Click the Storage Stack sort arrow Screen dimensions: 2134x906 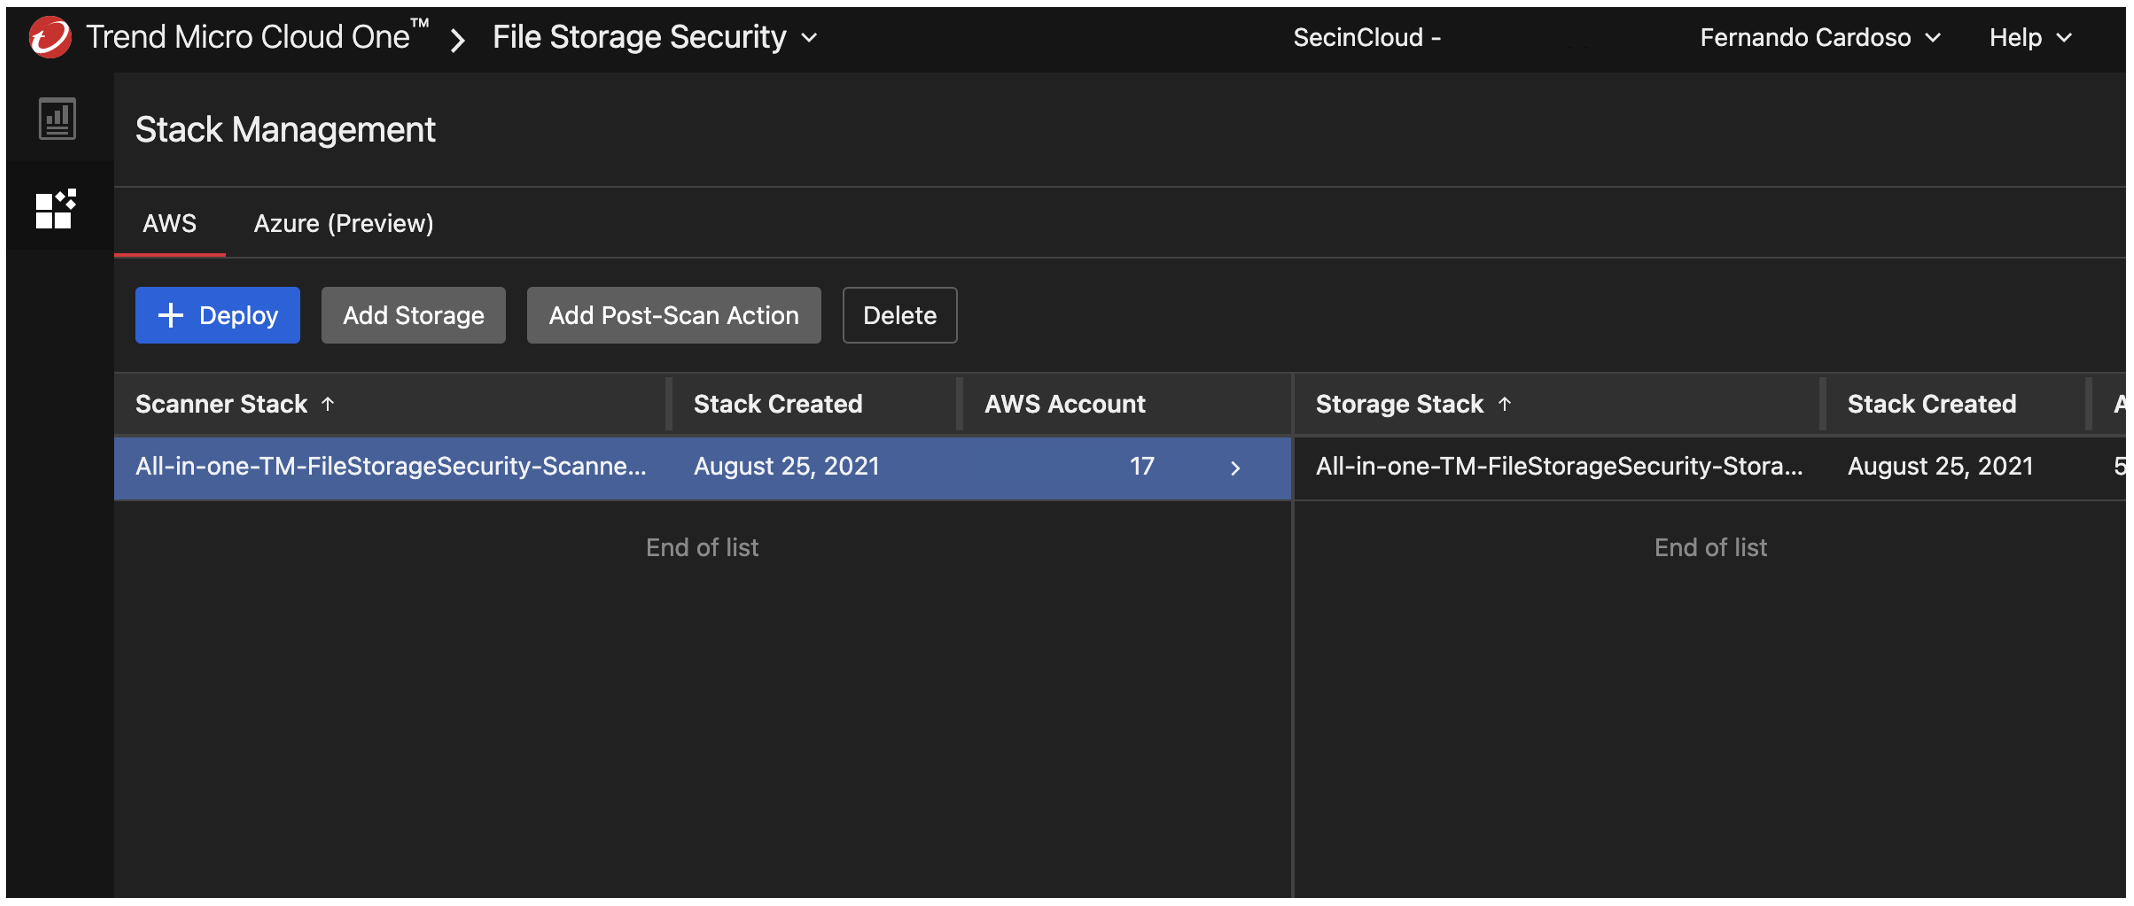pos(1505,404)
